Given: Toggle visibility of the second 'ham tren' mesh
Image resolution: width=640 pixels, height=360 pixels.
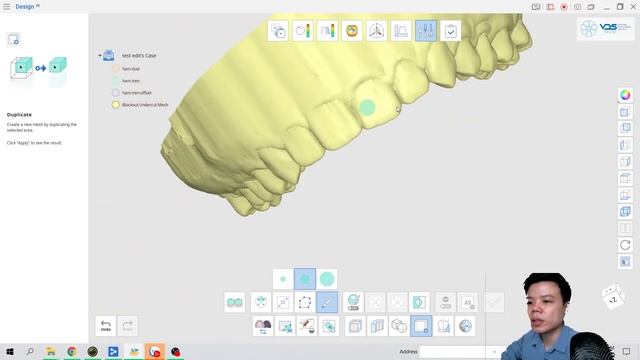Looking at the screenshot, I should click(116, 81).
